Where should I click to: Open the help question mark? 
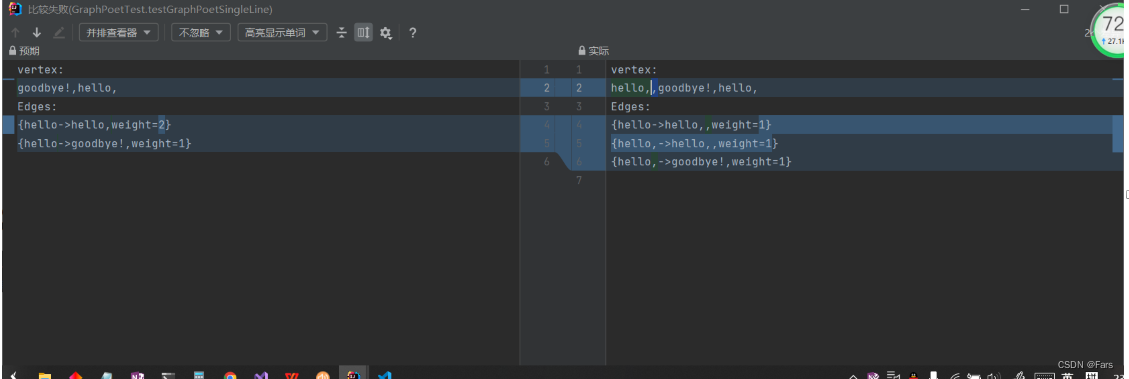tap(413, 32)
